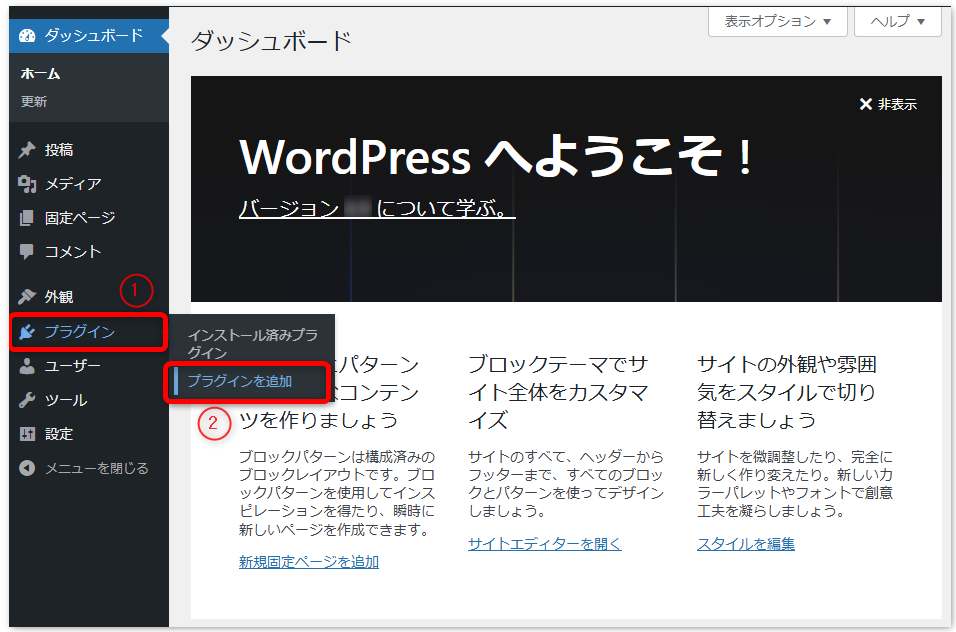Select the 外観 appearance brush icon

pyautogui.click(x=27, y=293)
